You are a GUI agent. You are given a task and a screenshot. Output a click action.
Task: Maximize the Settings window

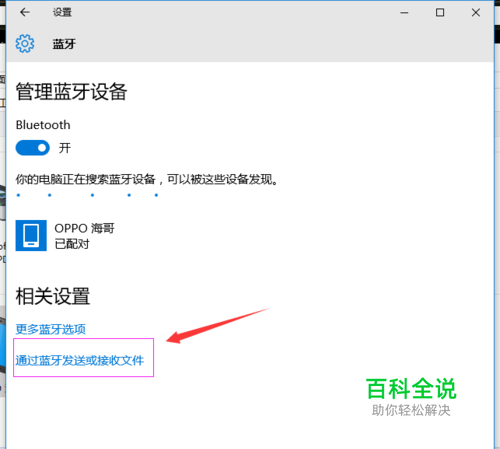440,13
